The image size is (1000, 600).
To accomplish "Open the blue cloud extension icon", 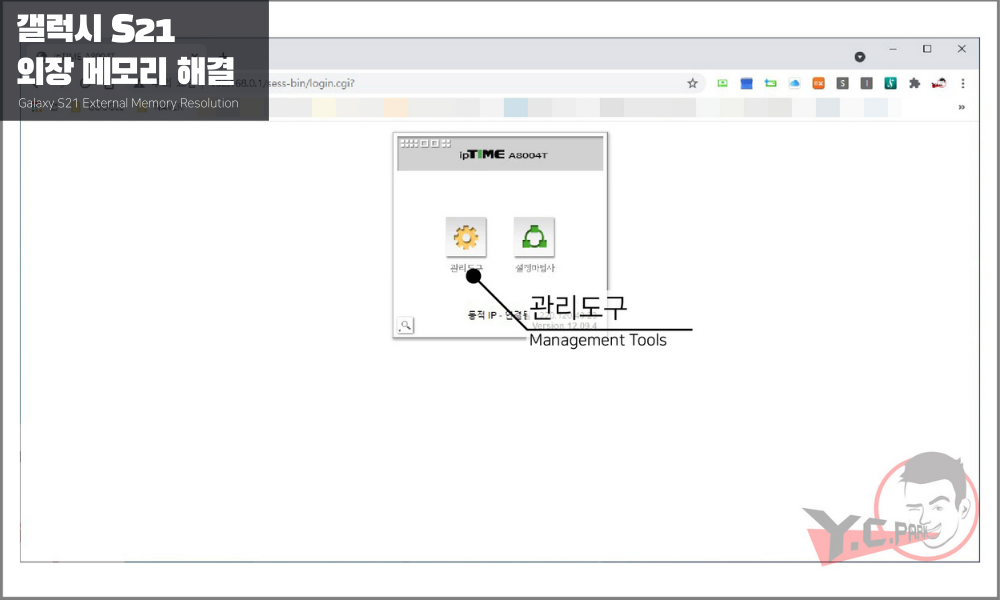I will (795, 84).
